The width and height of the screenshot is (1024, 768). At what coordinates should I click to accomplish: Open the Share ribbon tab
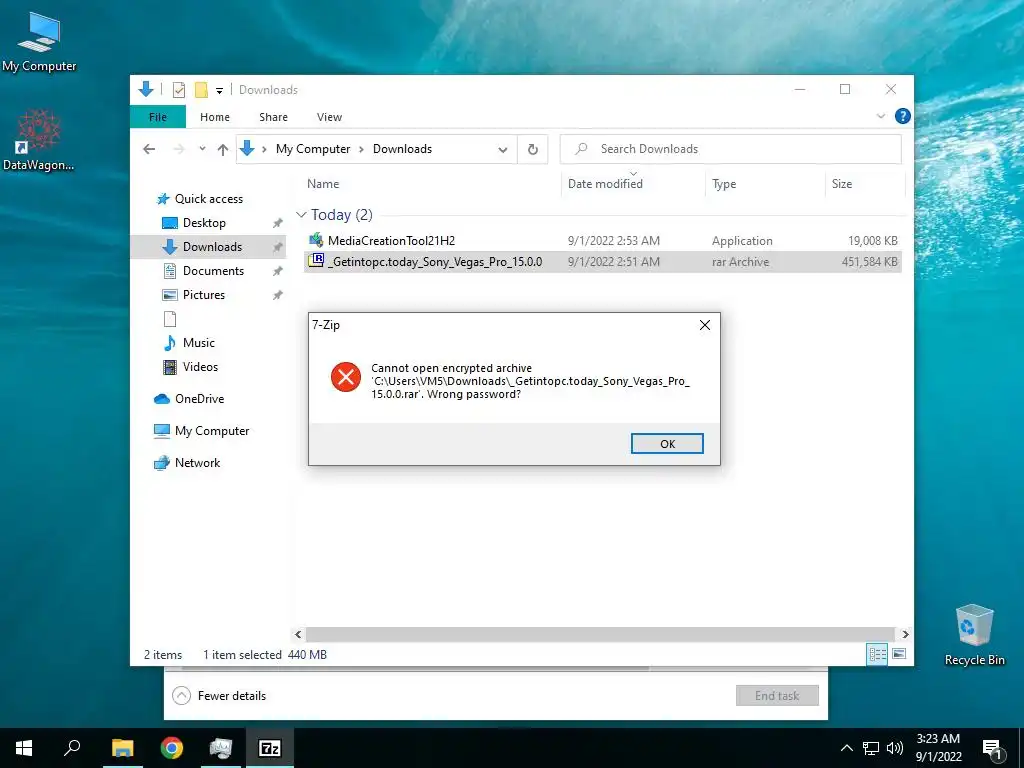point(273,117)
